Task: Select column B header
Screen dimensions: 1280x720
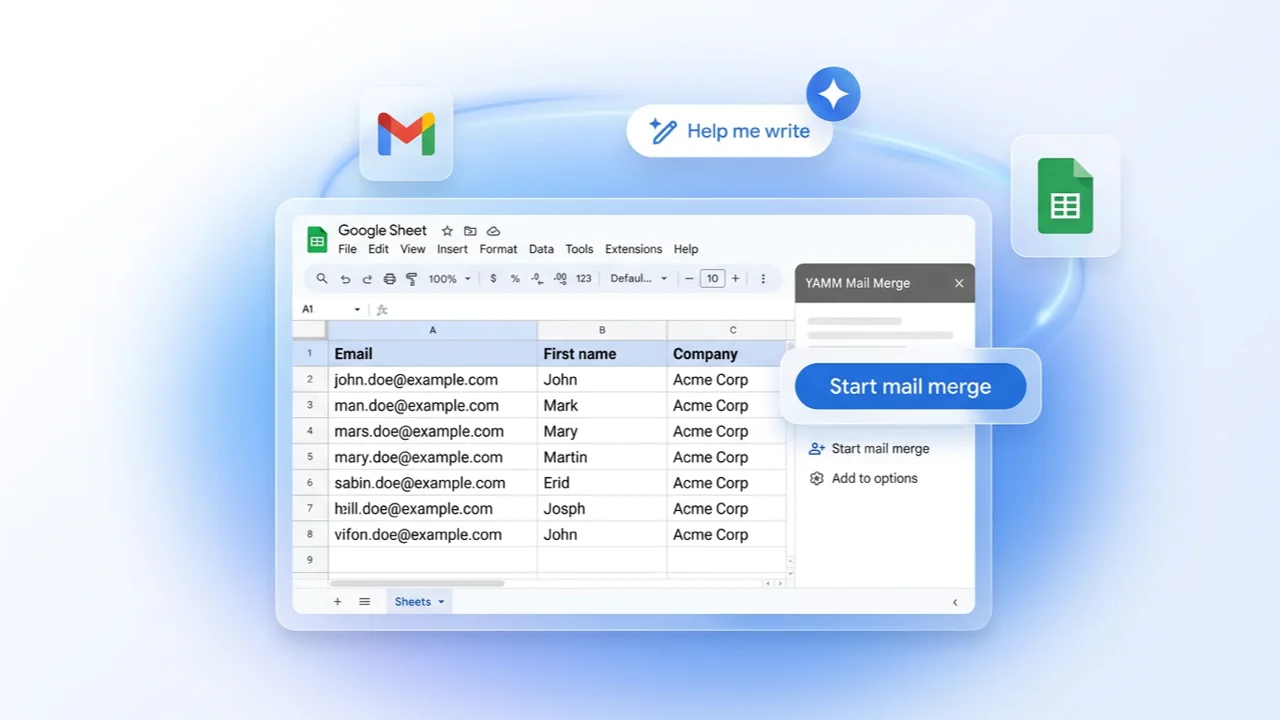Action: click(x=602, y=330)
